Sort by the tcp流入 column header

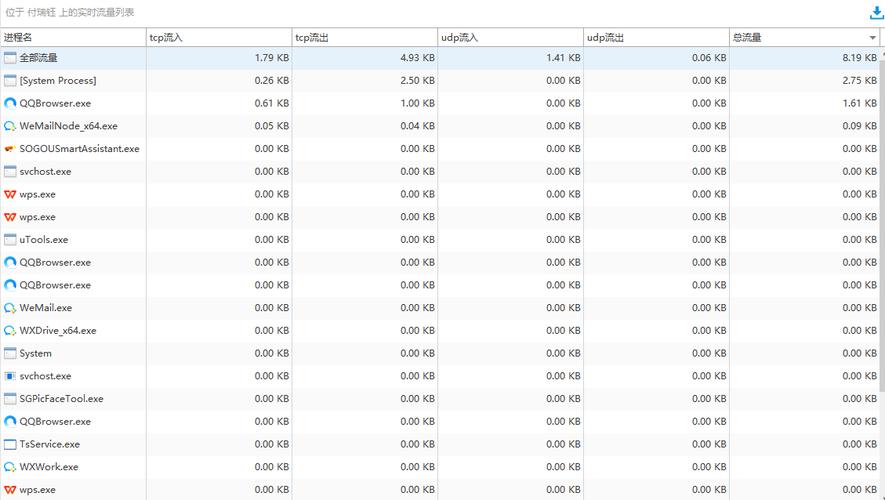[x=219, y=37]
